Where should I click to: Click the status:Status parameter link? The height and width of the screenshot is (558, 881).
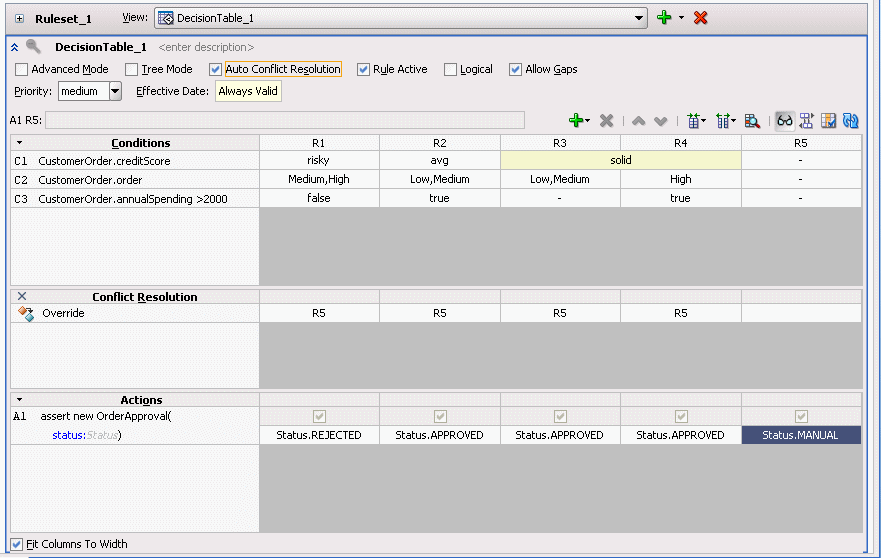click(85, 435)
